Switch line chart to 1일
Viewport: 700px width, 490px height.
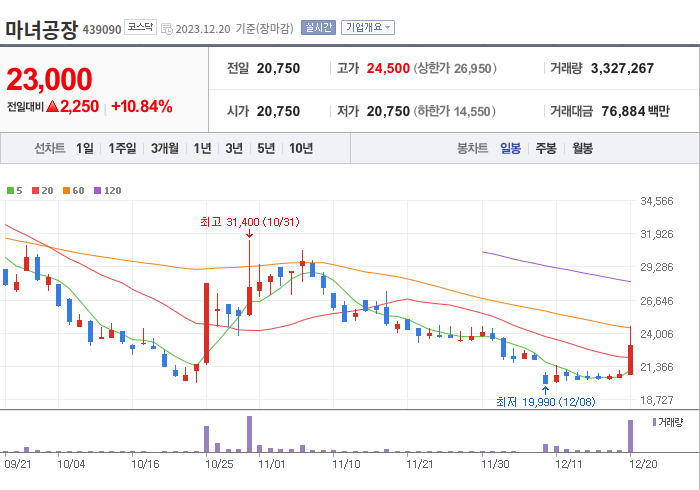(85, 148)
